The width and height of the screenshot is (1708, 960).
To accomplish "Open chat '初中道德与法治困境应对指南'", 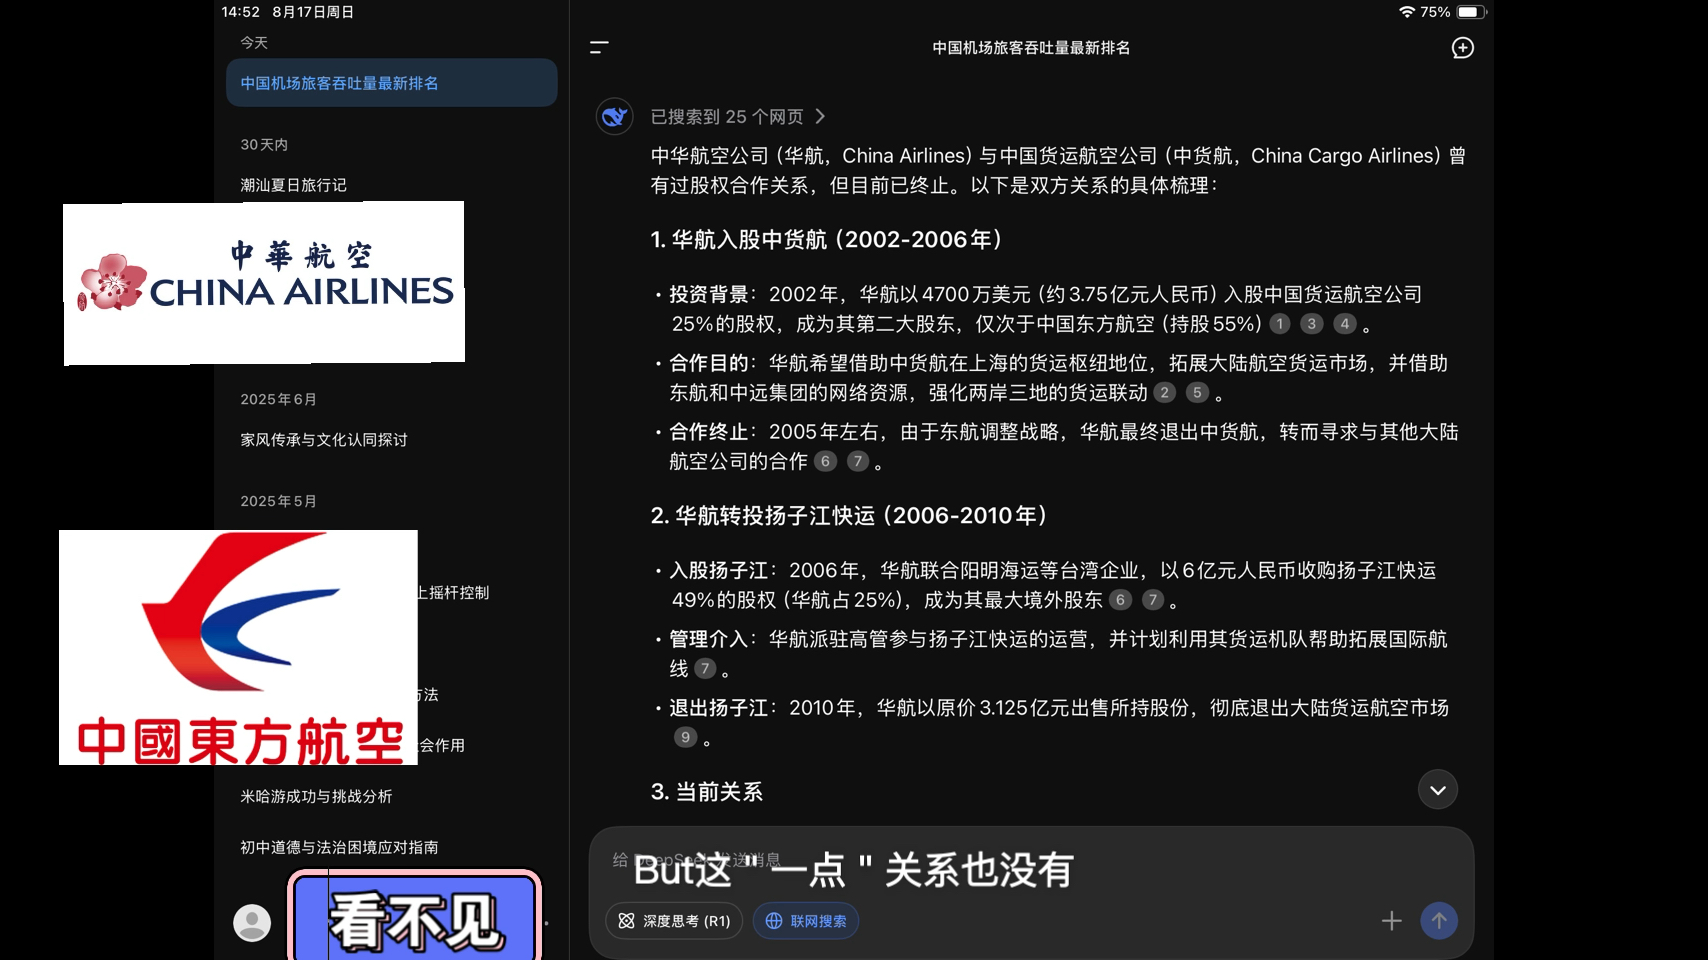I will point(339,848).
